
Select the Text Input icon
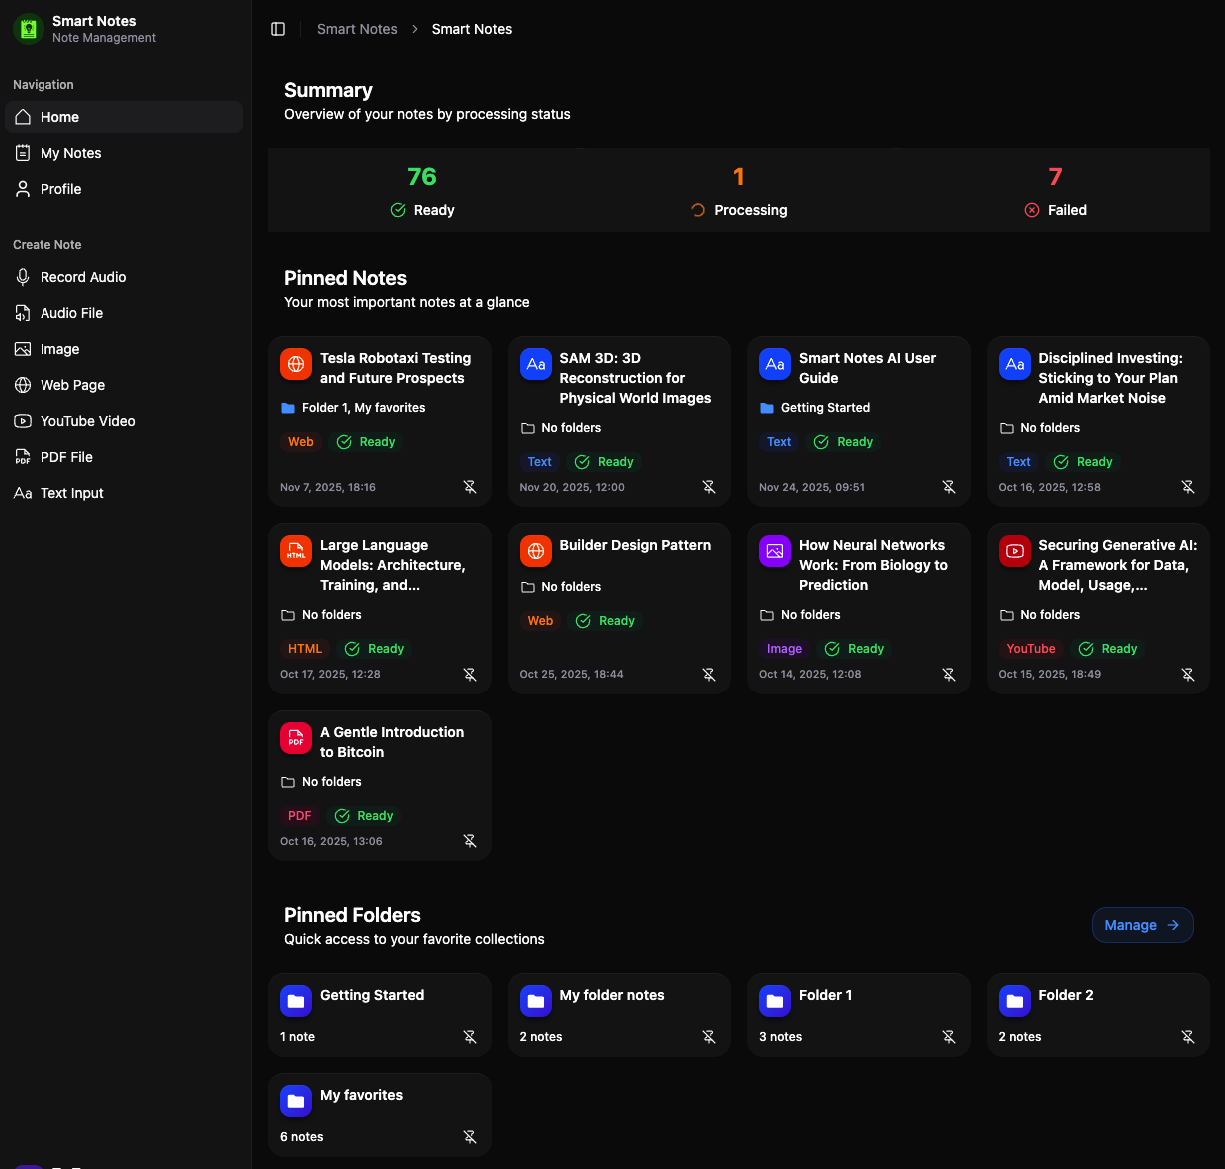tap(23, 493)
